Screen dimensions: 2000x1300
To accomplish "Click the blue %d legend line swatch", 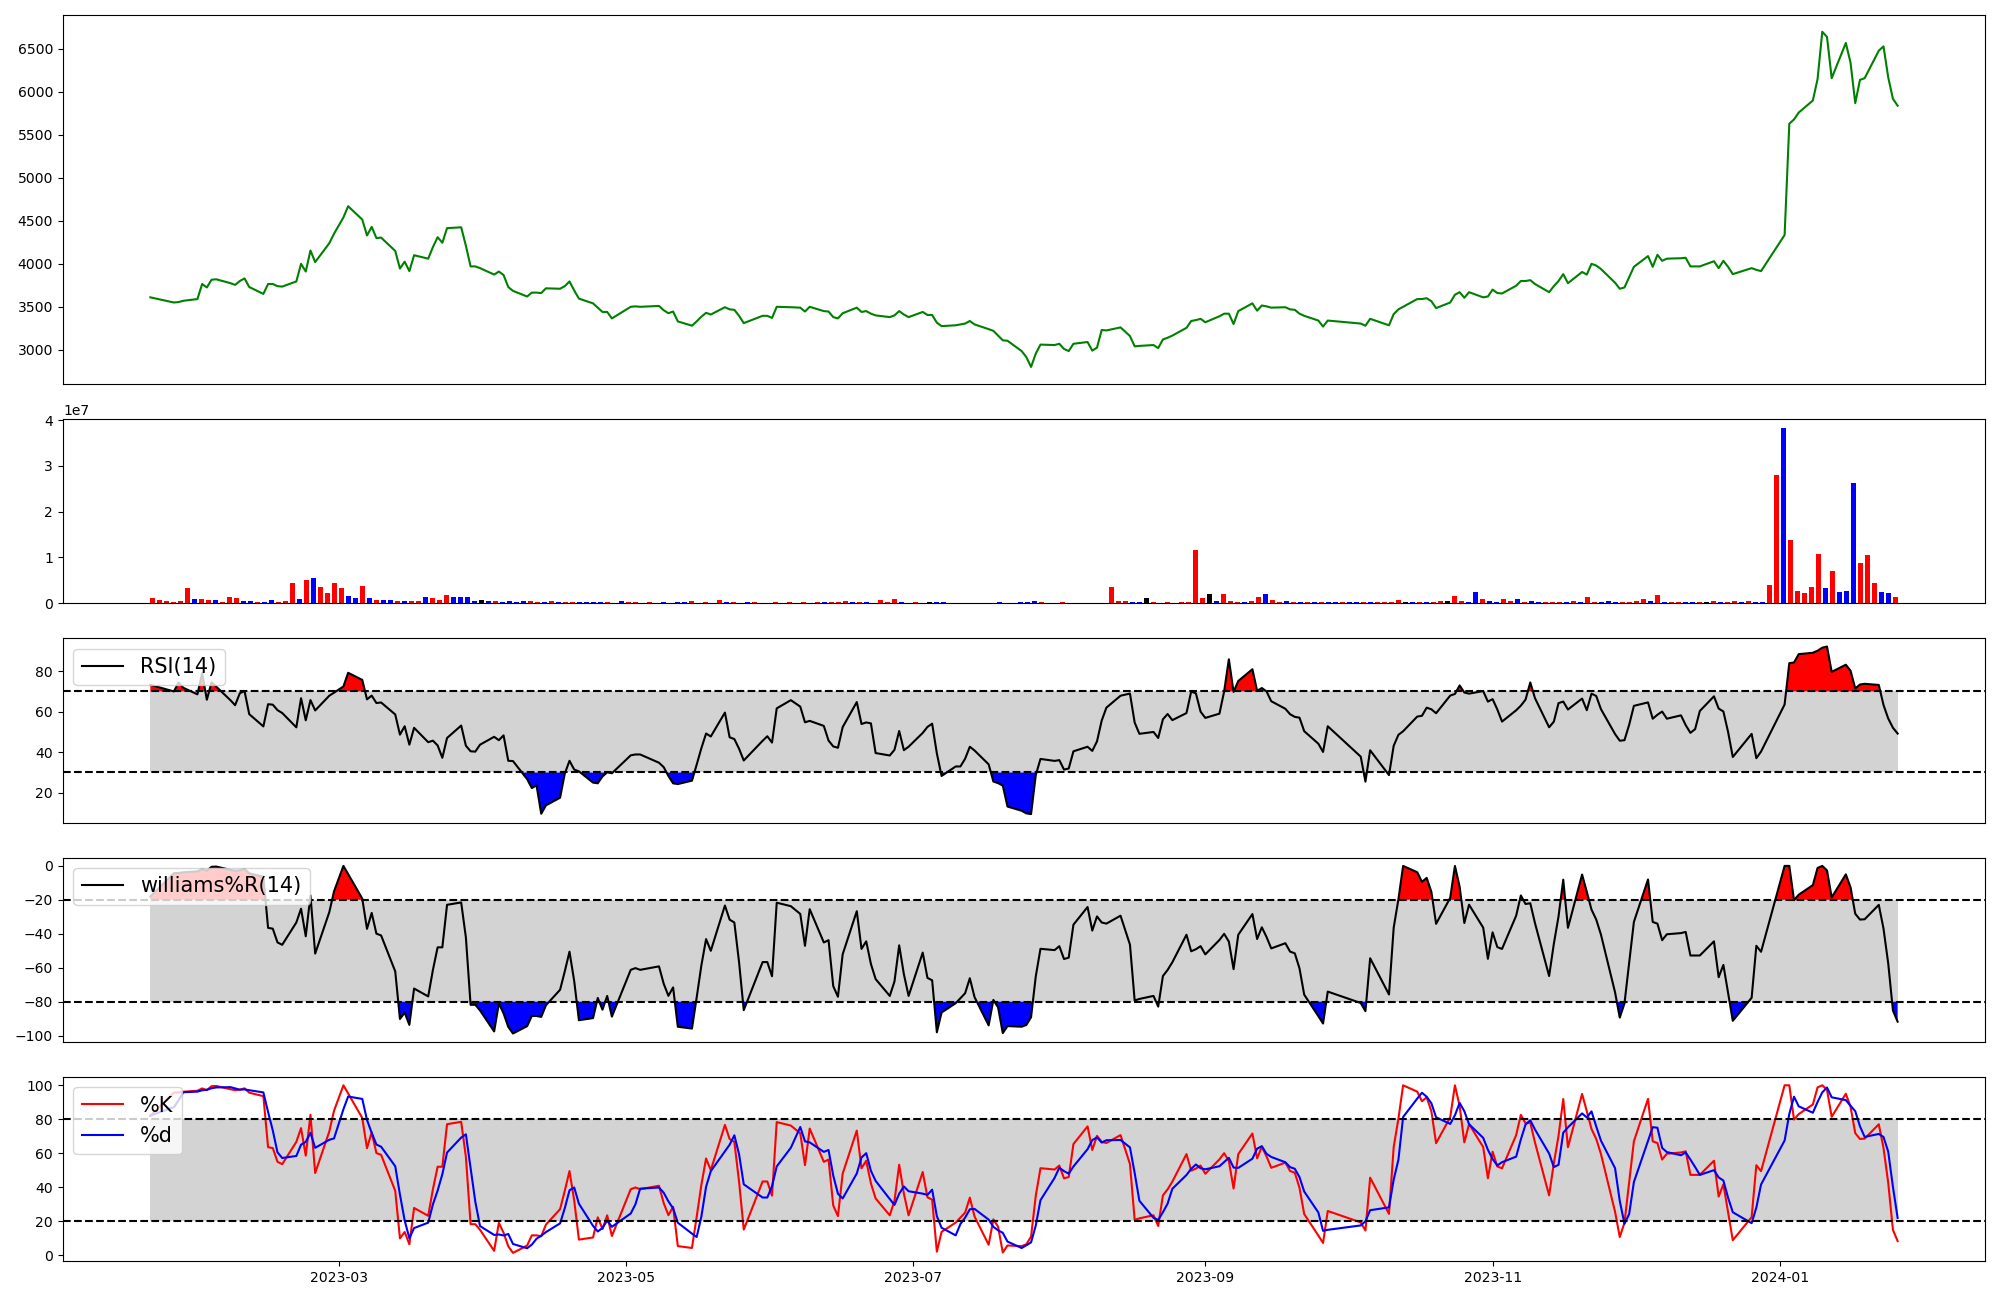I will click(103, 1135).
